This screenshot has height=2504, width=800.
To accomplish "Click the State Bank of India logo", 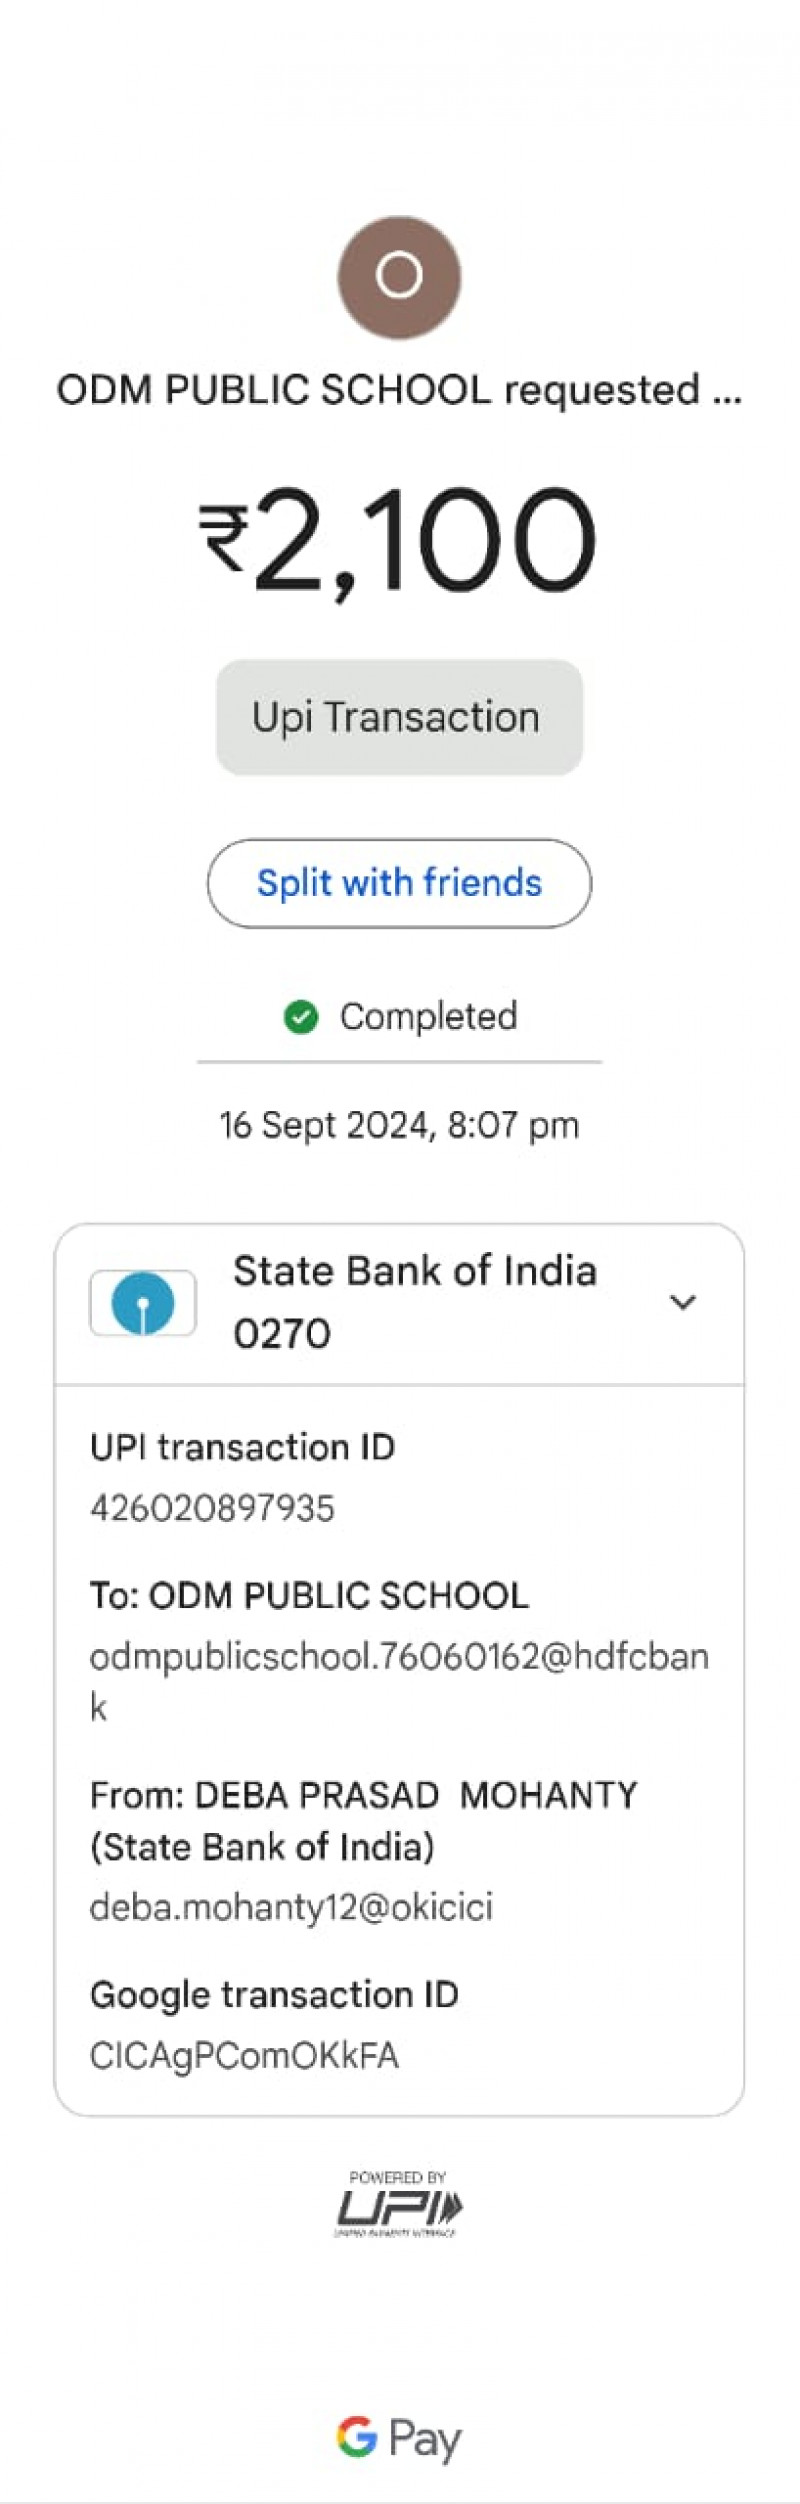I will coord(143,1303).
